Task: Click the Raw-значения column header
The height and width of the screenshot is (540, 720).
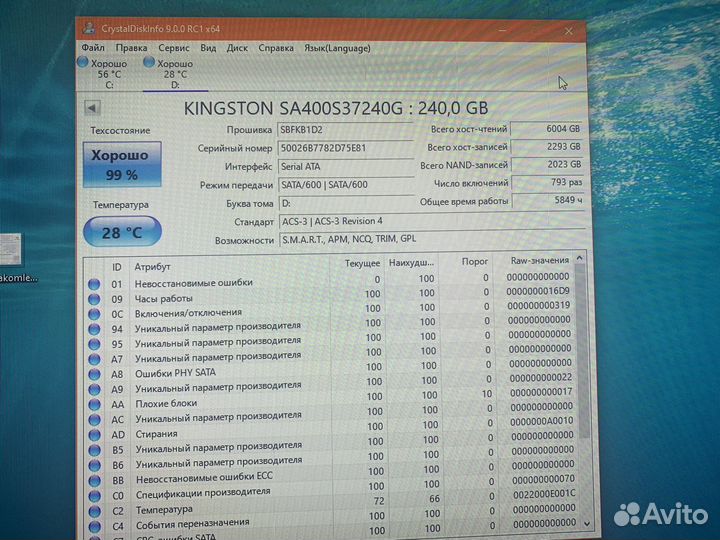Action: [540, 260]
